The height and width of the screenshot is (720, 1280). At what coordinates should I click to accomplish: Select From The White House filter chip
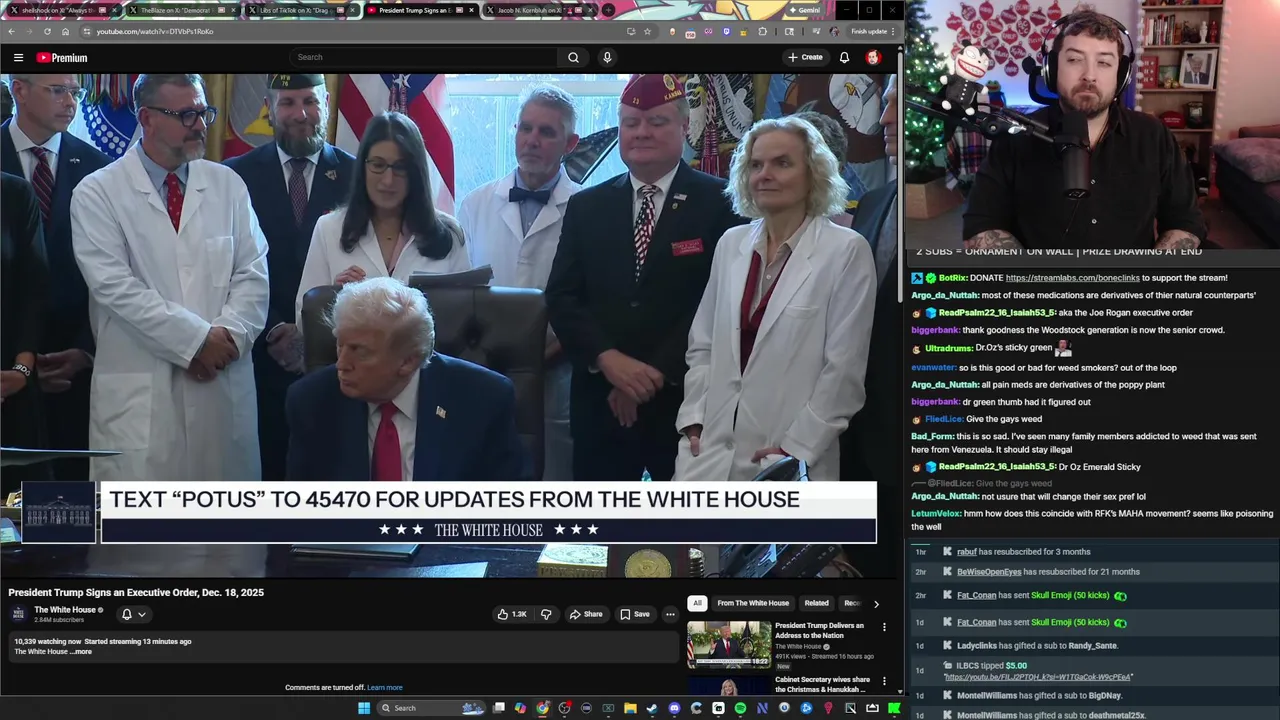753,603
